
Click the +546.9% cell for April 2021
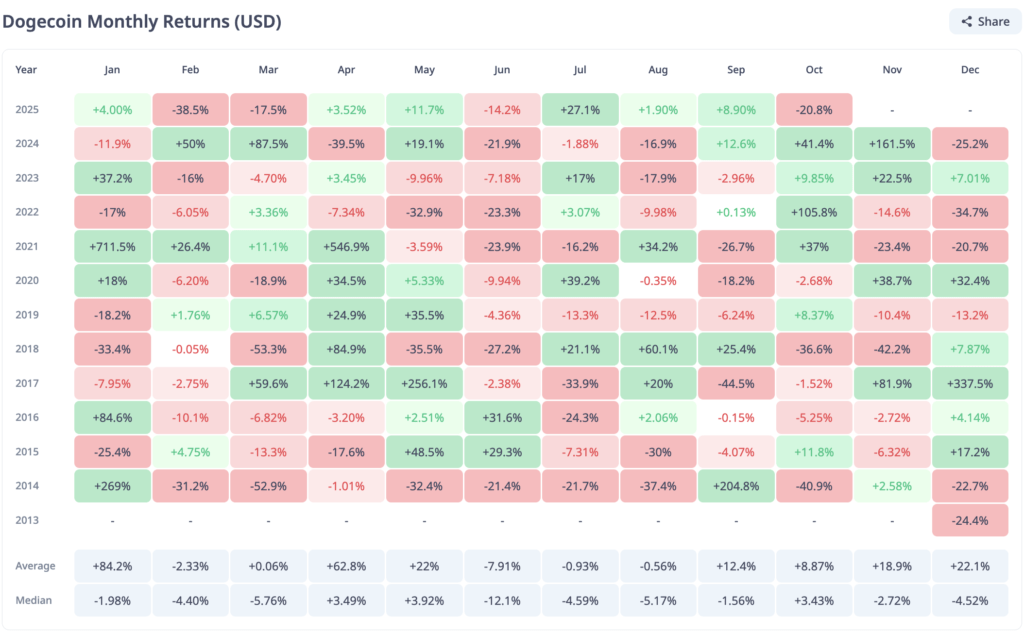(x=346, y=246)
